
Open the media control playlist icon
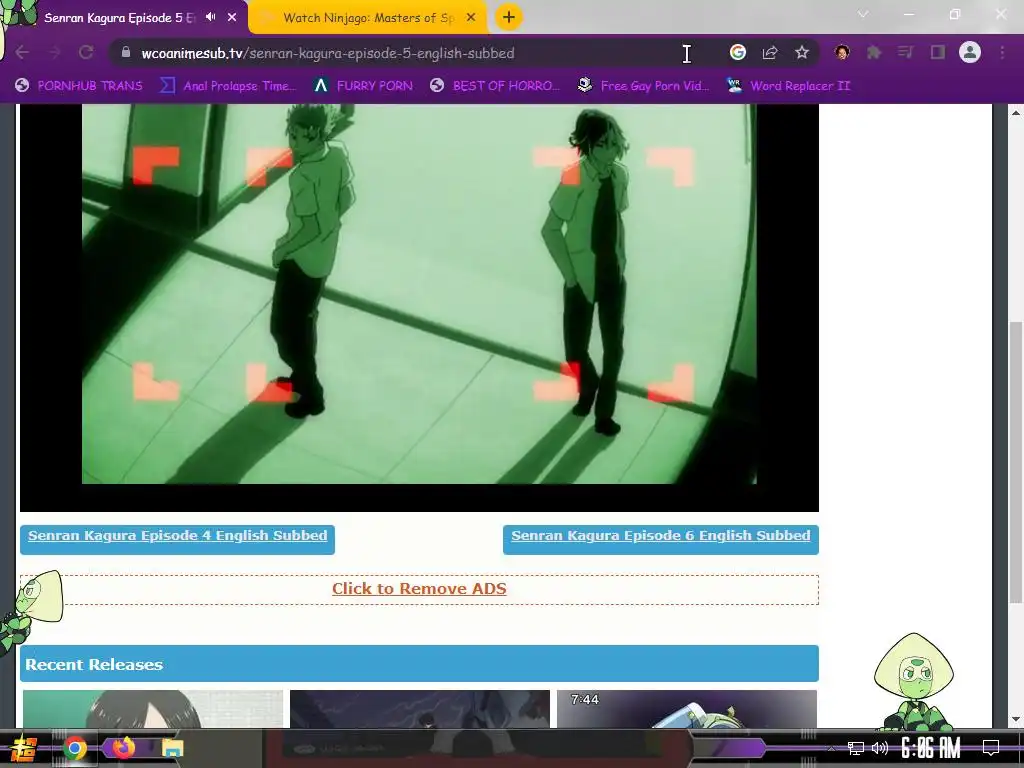tap(906, 52)
